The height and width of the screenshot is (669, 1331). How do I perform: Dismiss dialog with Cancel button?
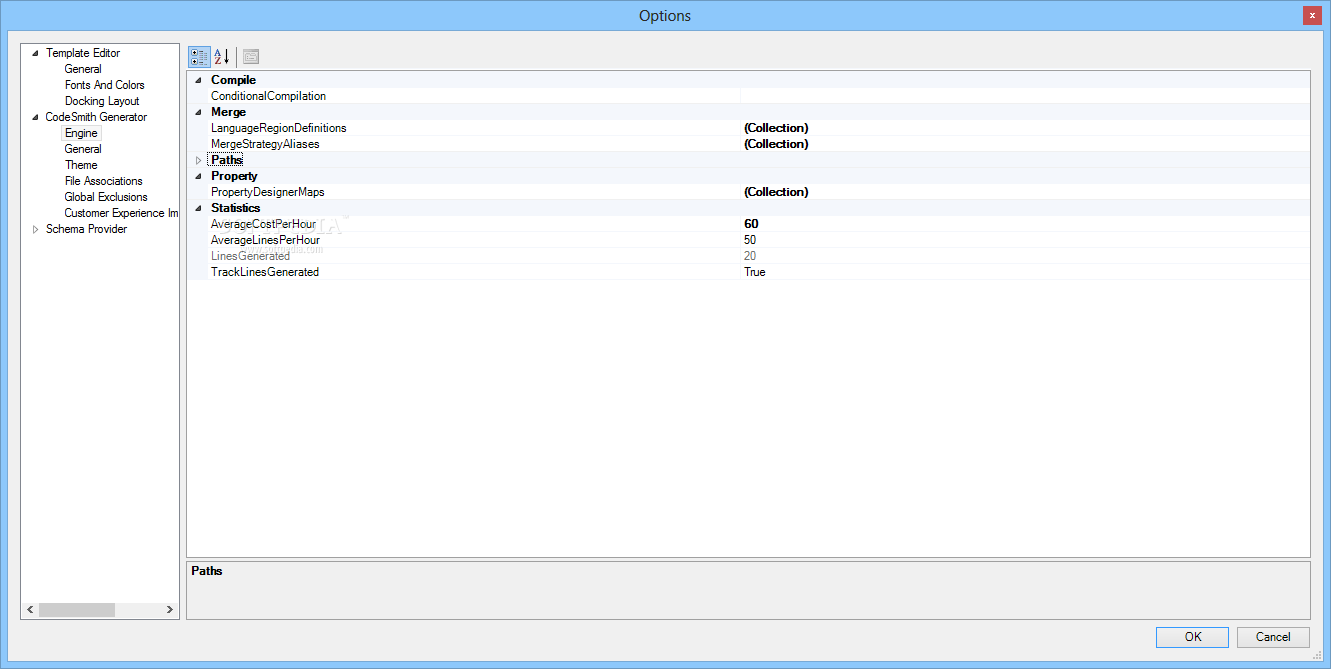[x=1273, y=637]
